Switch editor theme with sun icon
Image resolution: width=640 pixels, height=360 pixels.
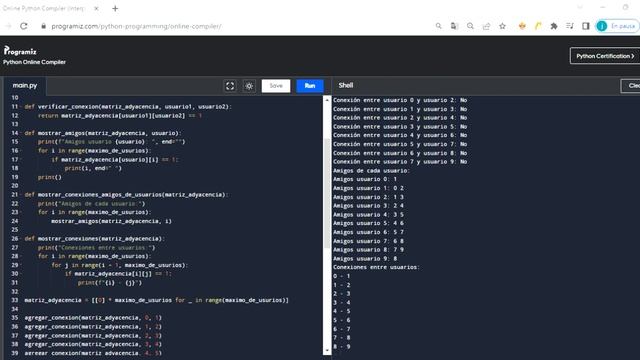[x=249, y=86]
